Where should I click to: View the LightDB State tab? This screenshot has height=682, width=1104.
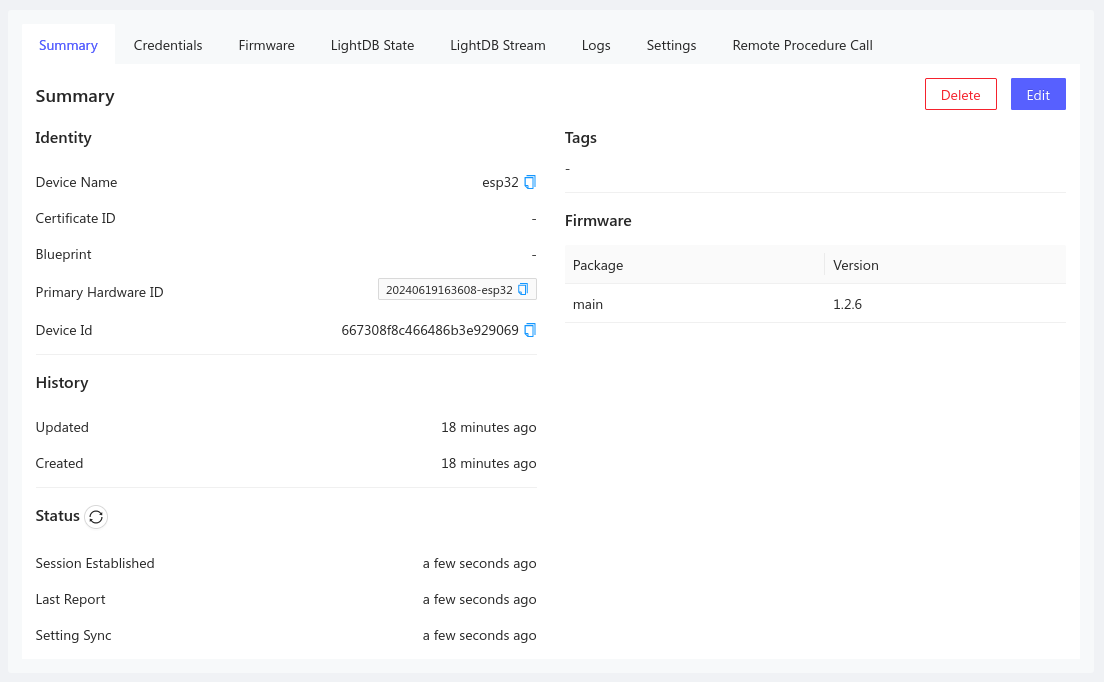click(x=372, y=45)
